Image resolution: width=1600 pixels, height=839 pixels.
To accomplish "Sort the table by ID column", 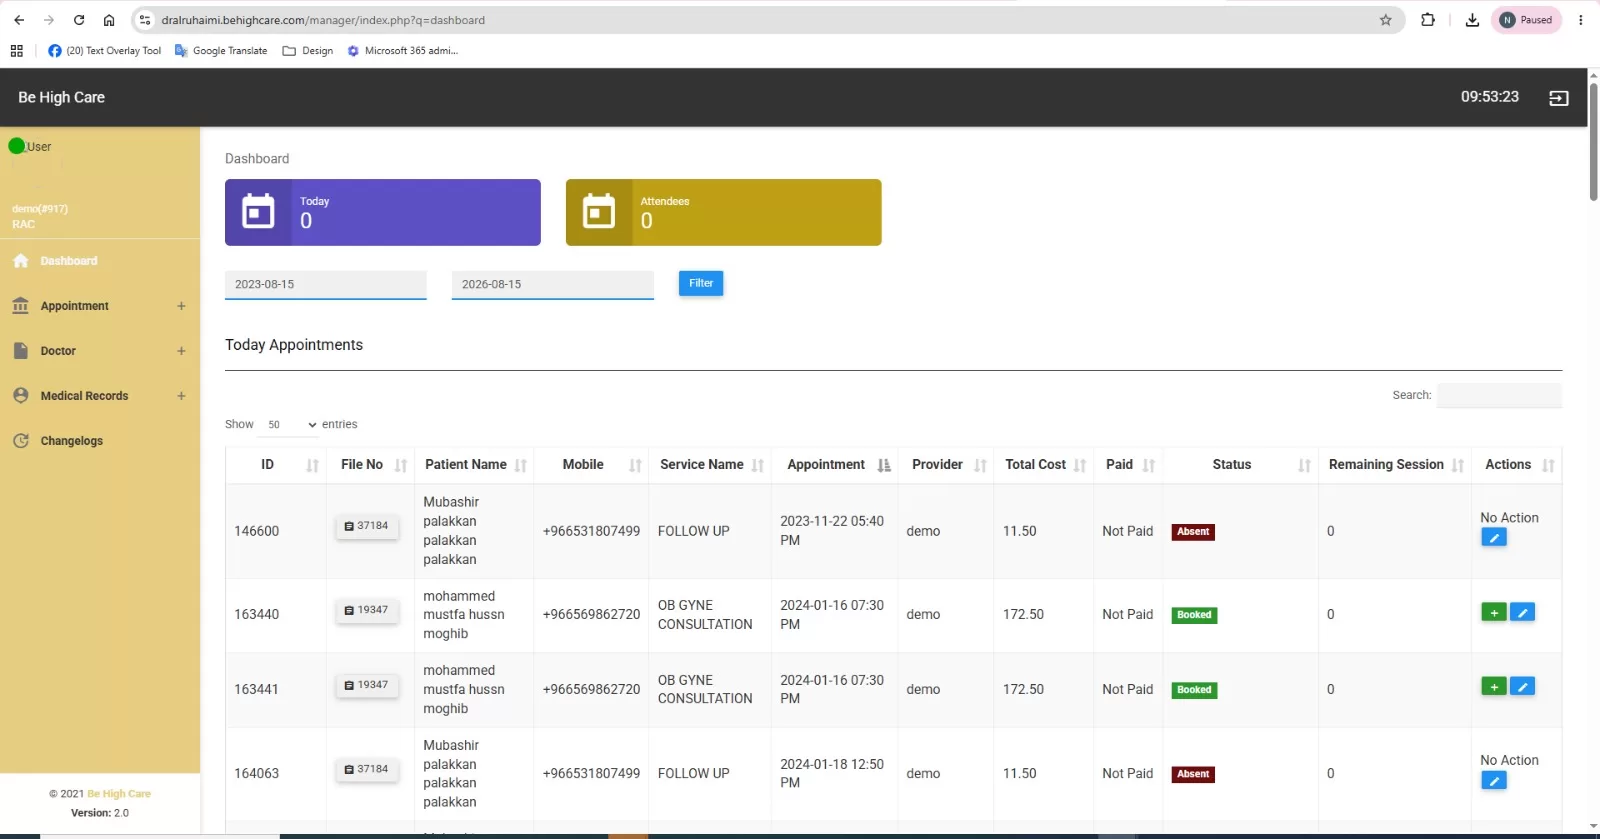I will click(276, 465).
